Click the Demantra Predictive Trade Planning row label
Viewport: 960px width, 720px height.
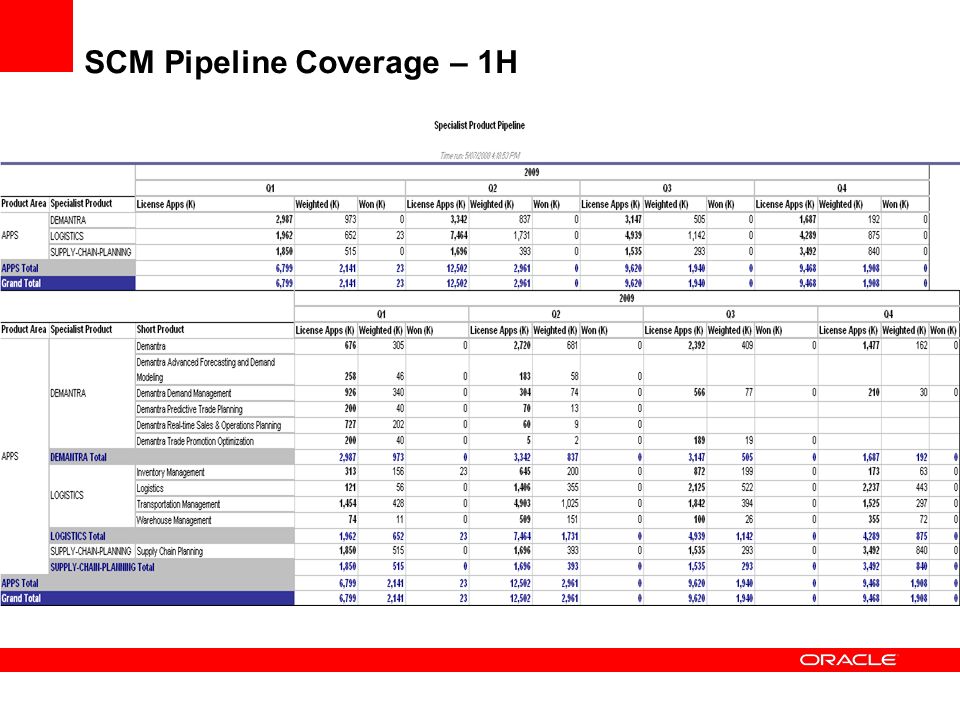pyautogui.click(x=189, y=409)
